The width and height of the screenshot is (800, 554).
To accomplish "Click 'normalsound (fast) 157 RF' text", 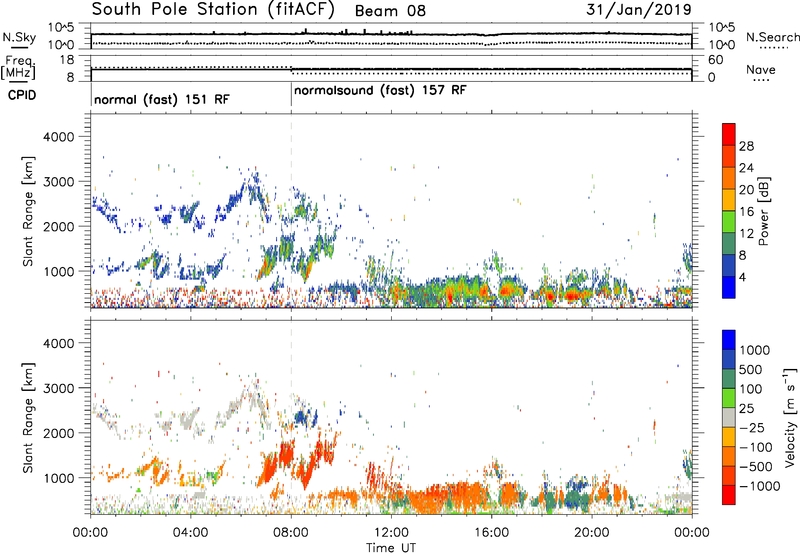I will click(380, 91).
